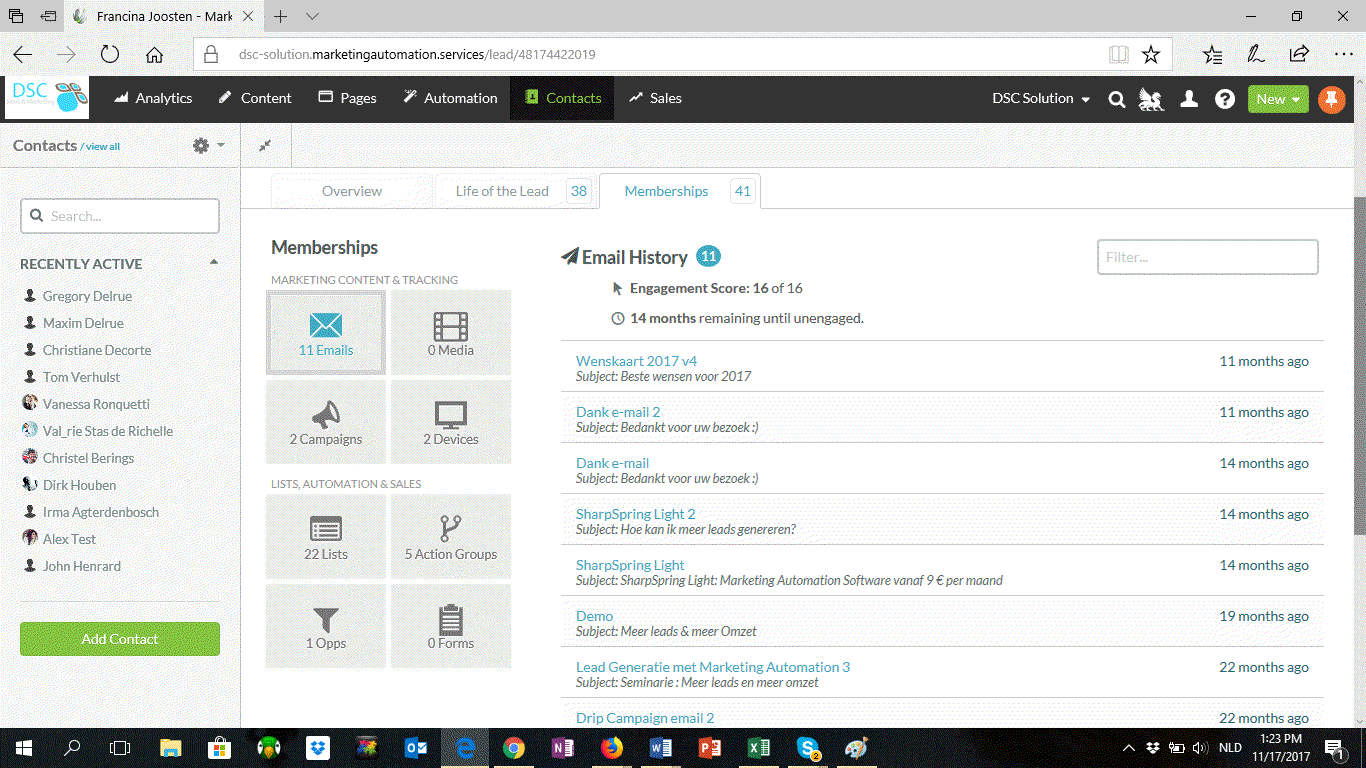Click the help question mark icon

click(x=1225, y=99)
